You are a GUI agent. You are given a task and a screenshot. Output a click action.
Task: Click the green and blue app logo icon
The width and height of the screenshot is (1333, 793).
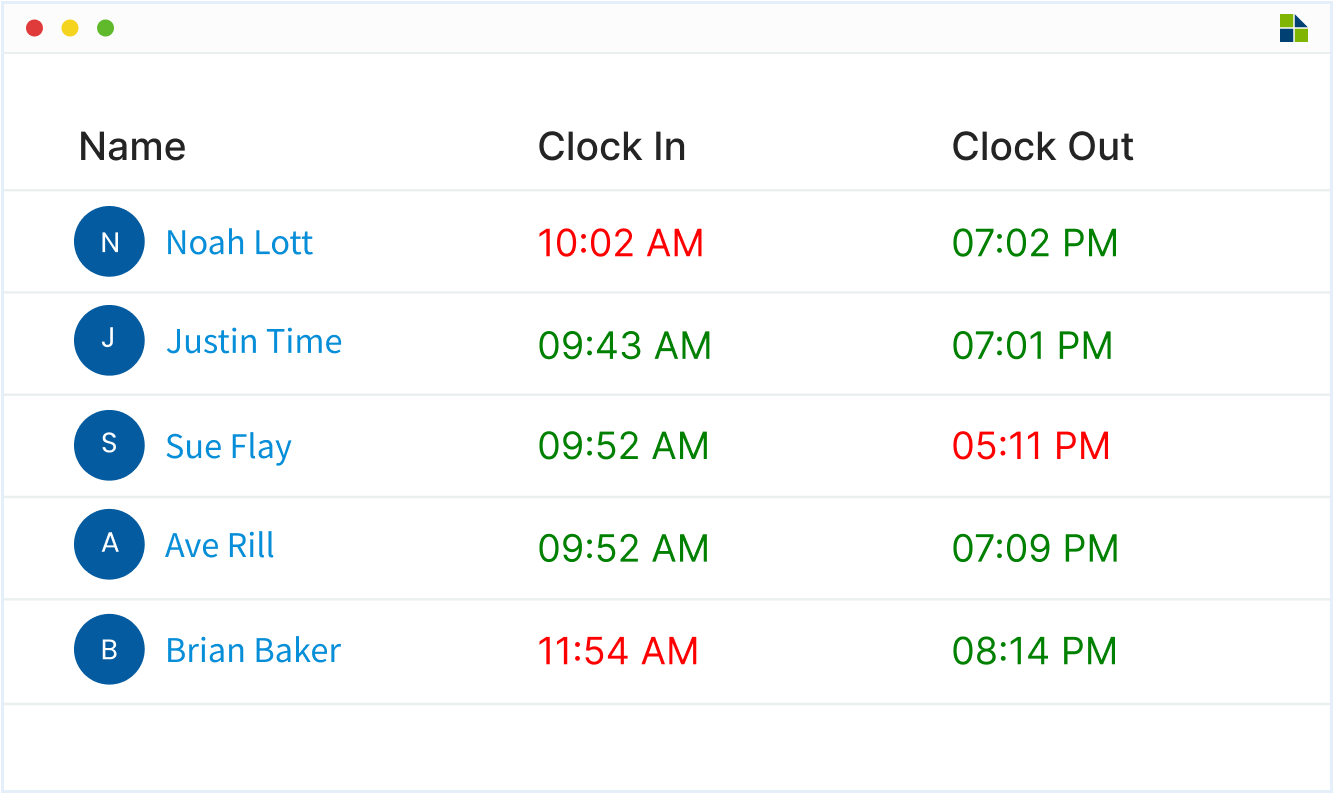click(x=1294, y=28)
